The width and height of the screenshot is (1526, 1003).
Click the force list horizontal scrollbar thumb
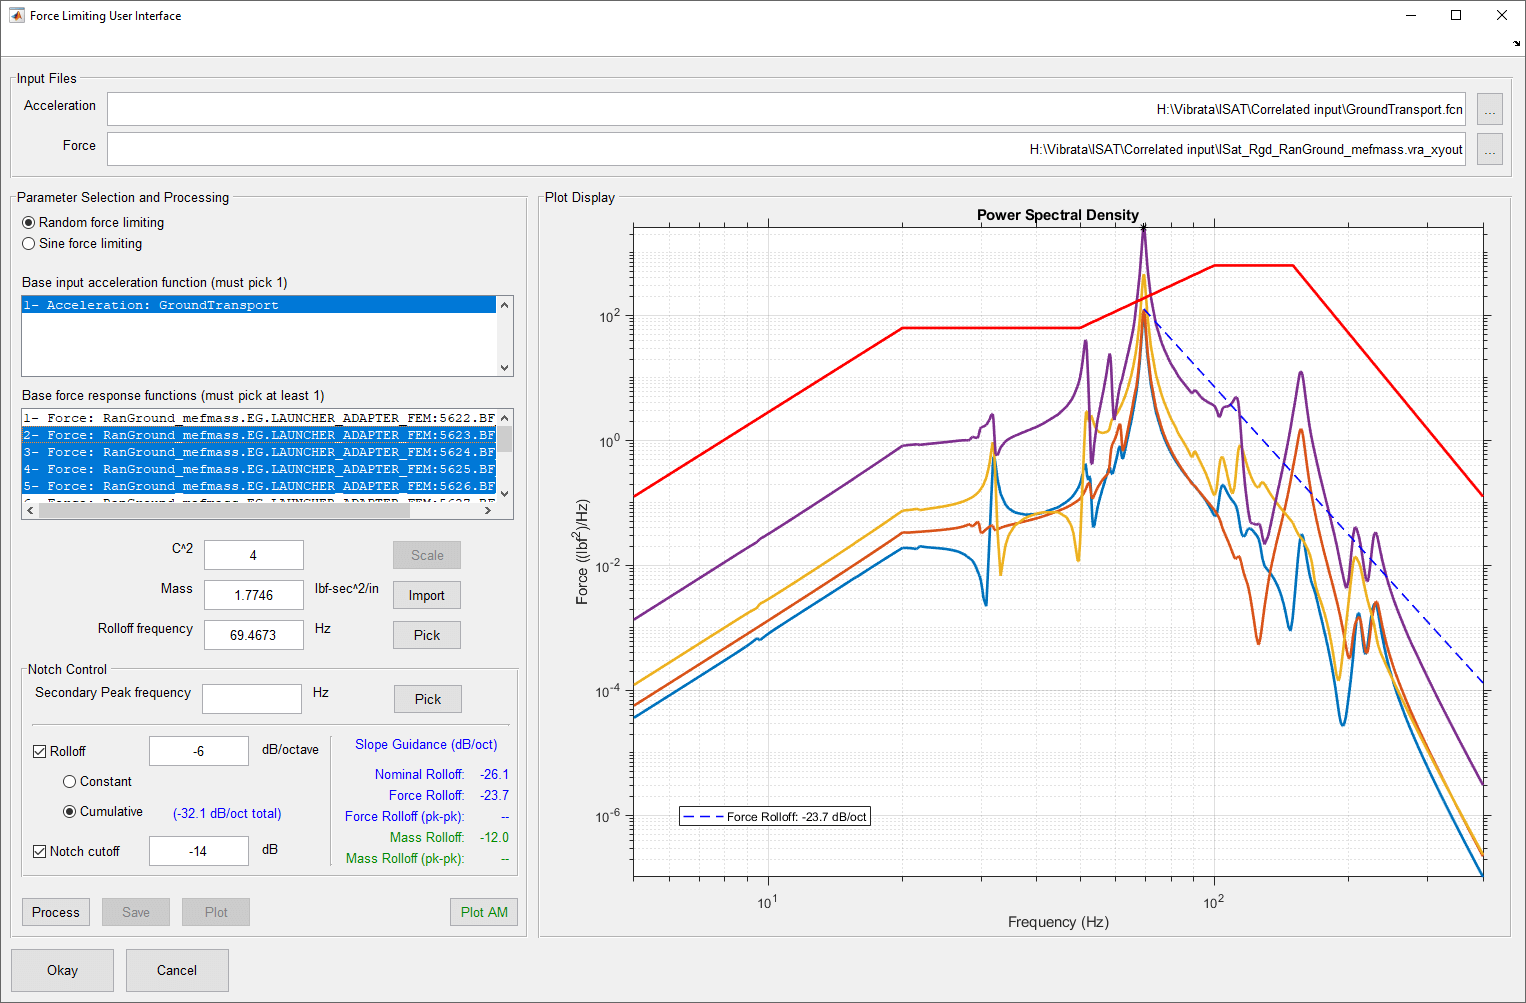click(x=224, y=510)
